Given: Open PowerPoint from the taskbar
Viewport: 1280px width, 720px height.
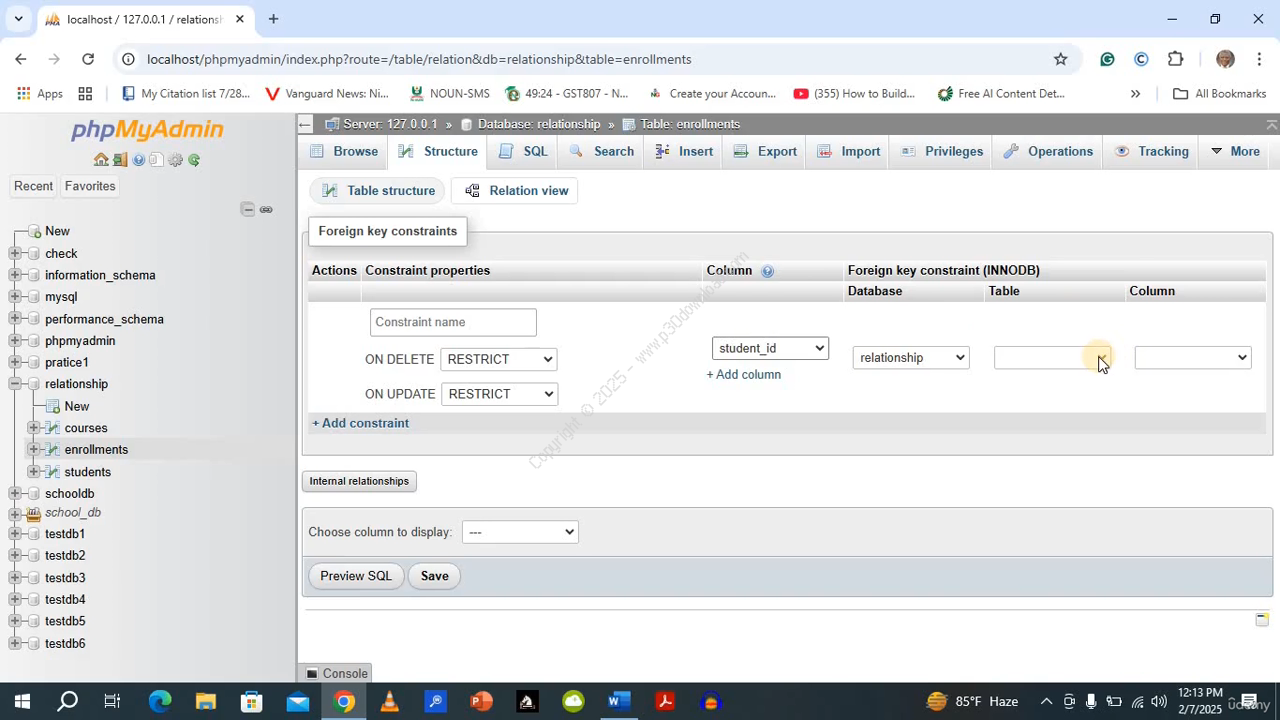Looking at the screenshot, I should point(481,702).
